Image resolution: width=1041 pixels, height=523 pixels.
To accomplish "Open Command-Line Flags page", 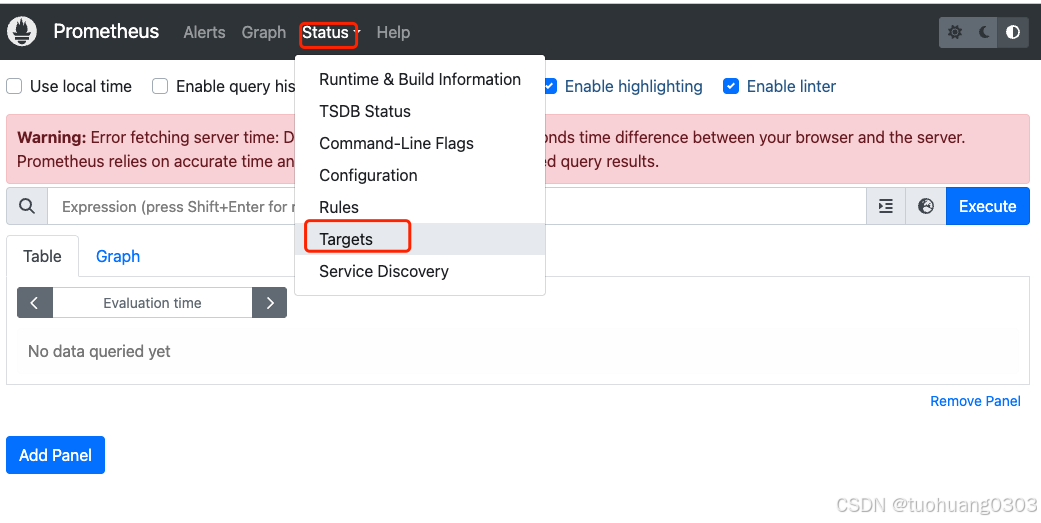I will [420, 143].
